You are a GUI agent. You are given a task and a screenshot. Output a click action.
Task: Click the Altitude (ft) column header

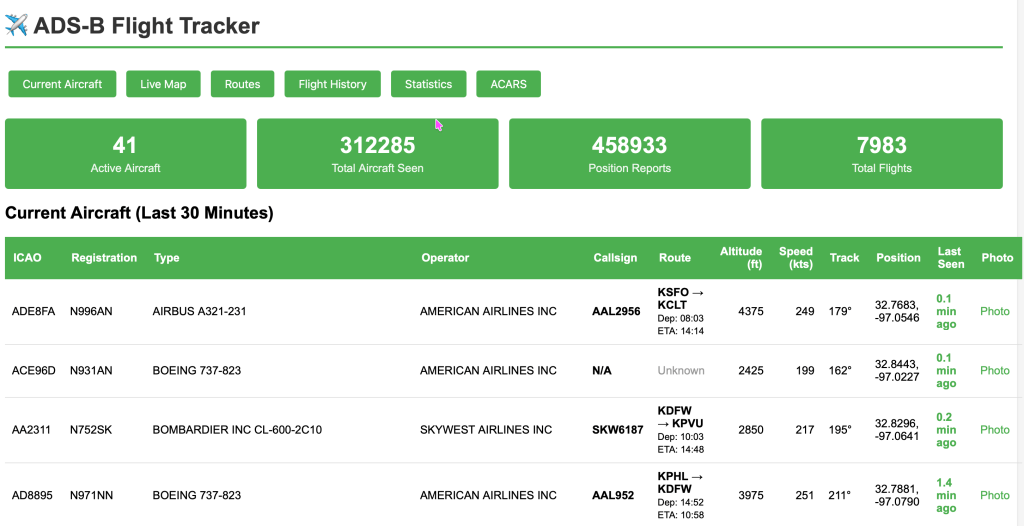coord(741,257)
